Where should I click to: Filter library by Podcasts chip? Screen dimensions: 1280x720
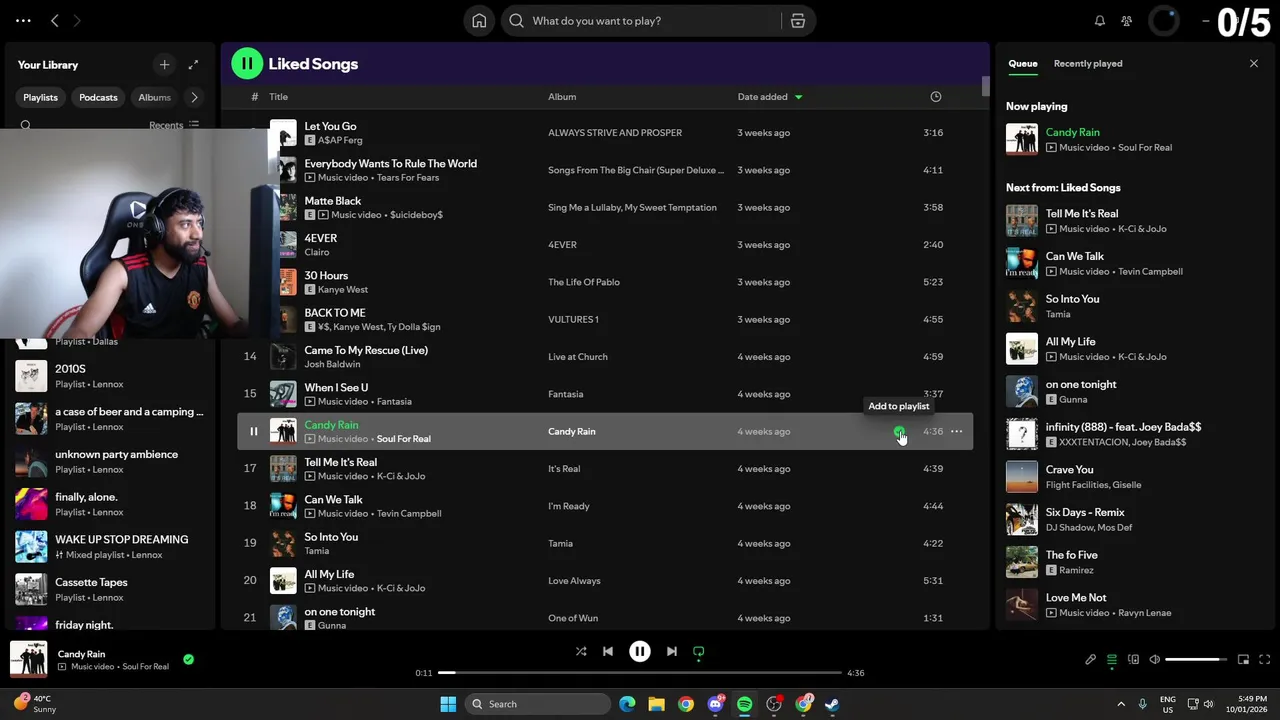pos(98,97)
